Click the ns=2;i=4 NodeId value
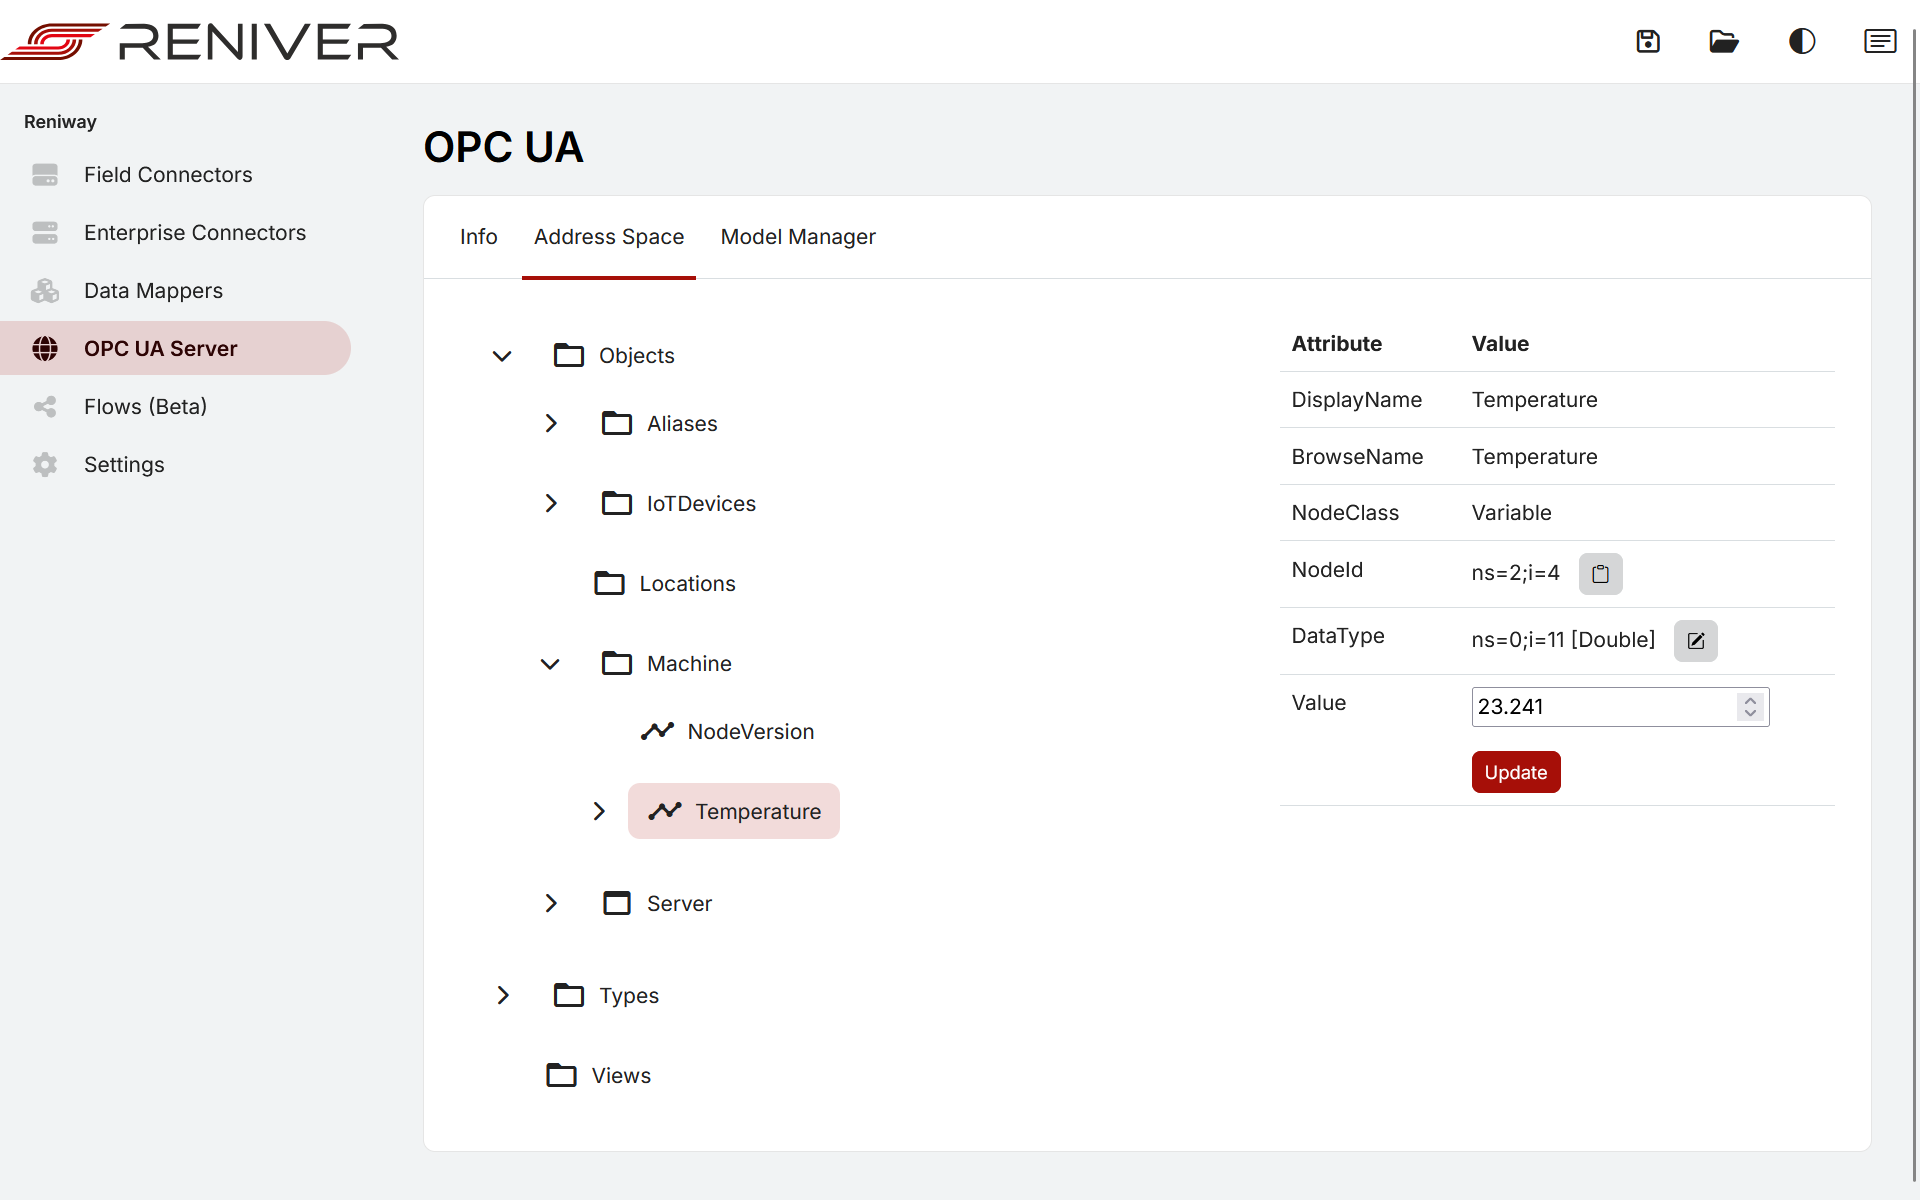The width and height of the screenshot is (1920, 1200). click(1515, 574)
